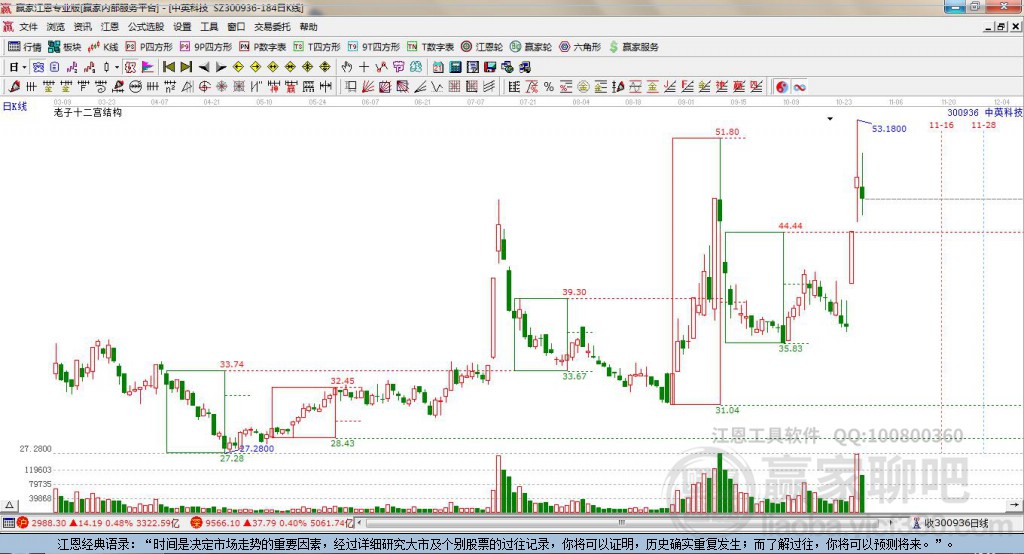Open the 窗口 menu
This screenshot has width=1024, height=554.
pyautogui.click(x=236, y=27)
